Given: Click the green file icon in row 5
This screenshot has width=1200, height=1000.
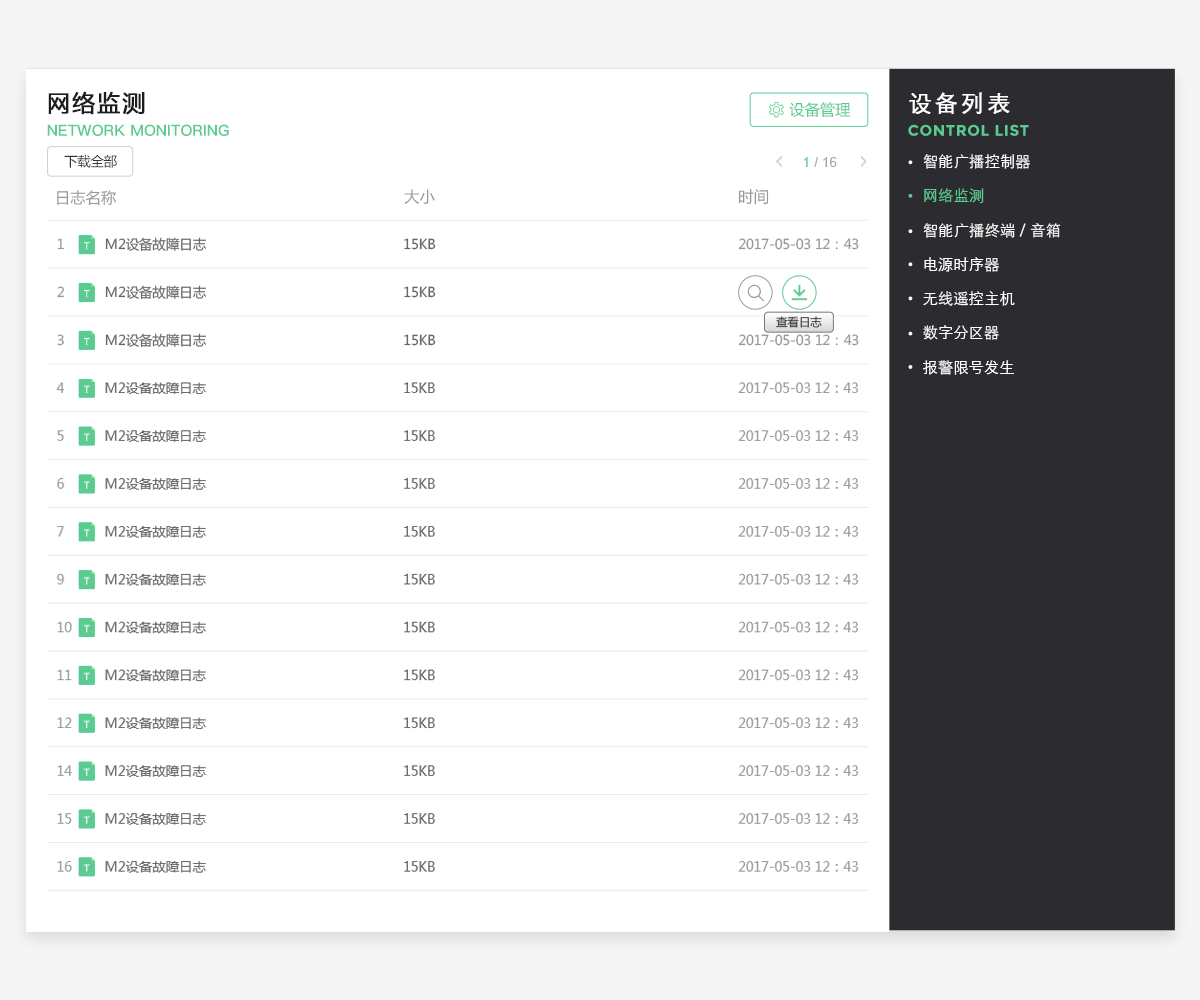Looking at the screenshot, I should (x=87, y=436).
